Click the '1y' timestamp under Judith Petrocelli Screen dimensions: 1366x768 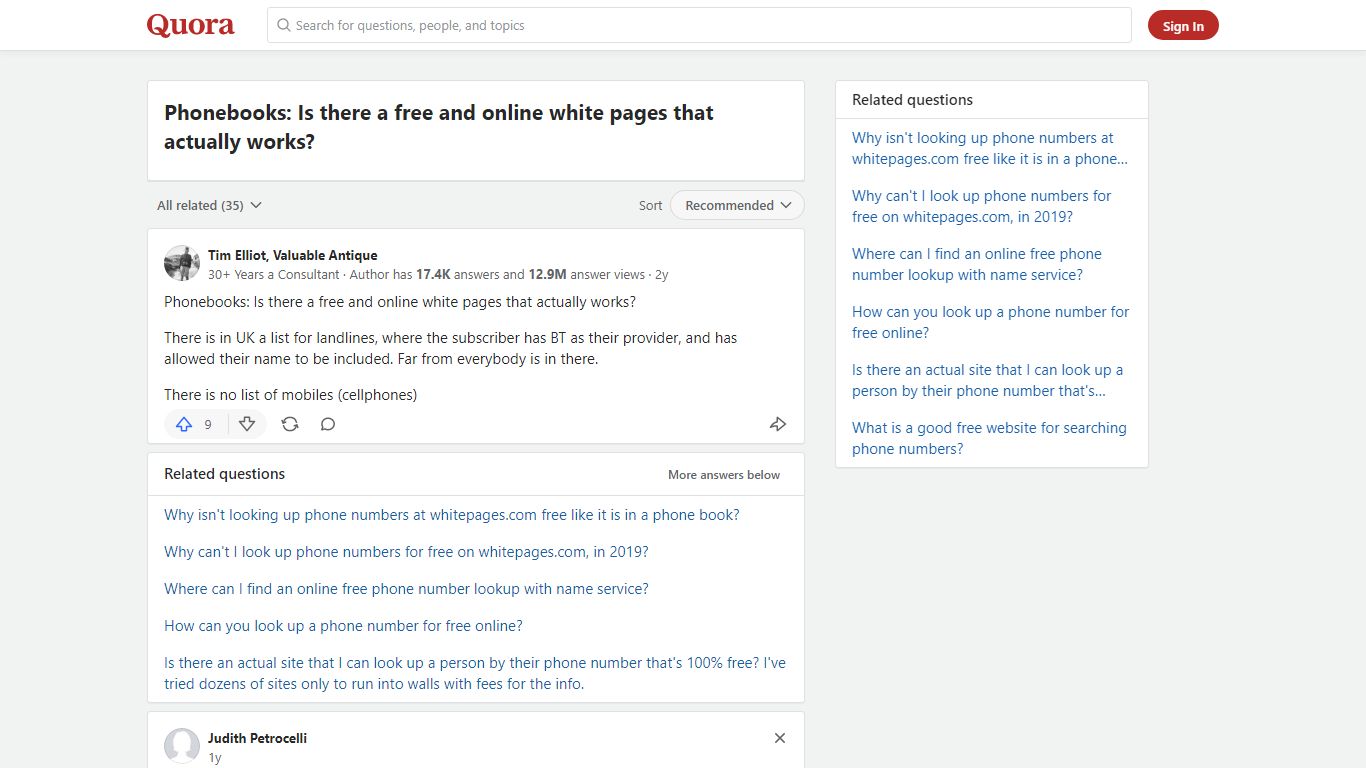coord(215,758)
